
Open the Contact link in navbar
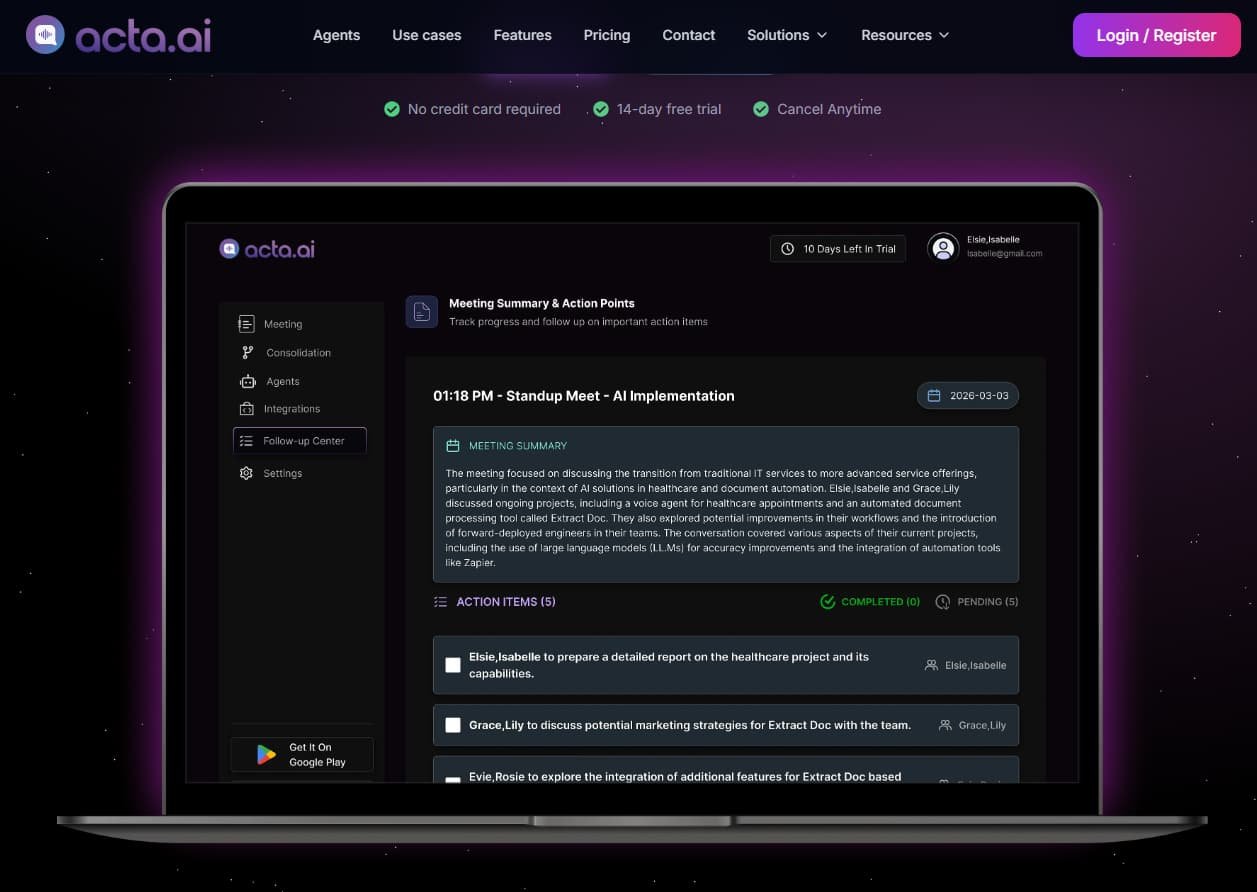click(x=688, y=35)
